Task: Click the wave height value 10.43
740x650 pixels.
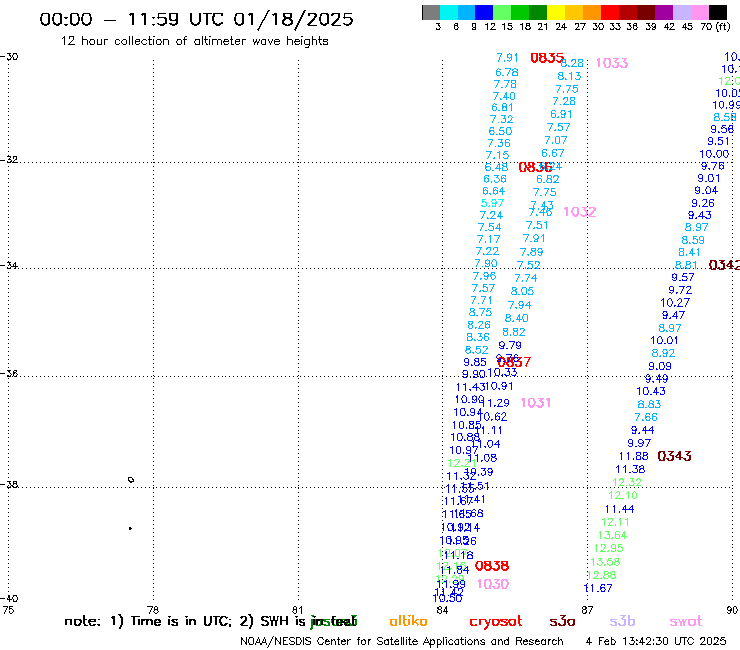Action: (651, 391)
